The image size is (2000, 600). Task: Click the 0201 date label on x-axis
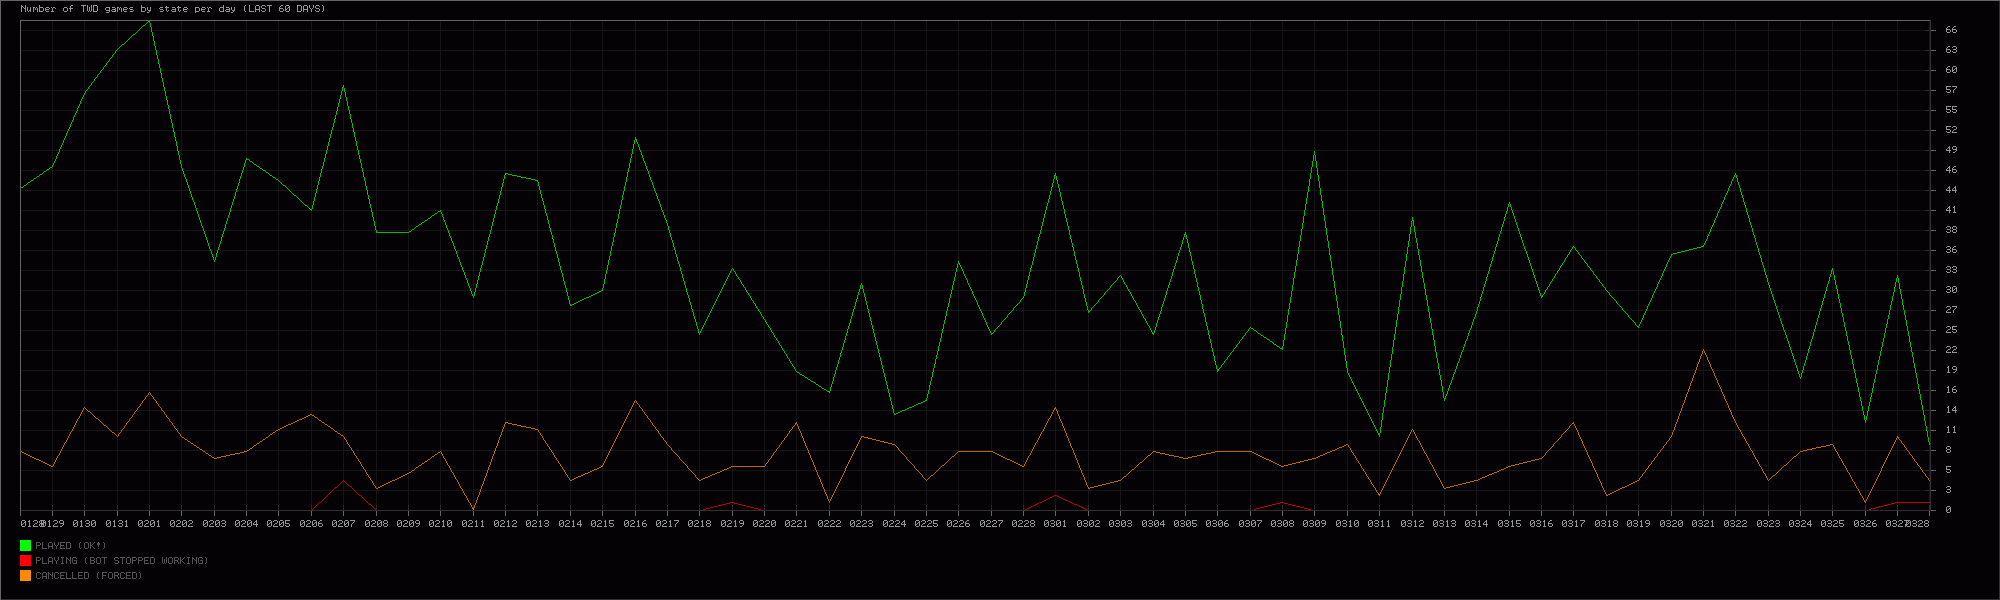pyautogui.click(x=149, y=523)
